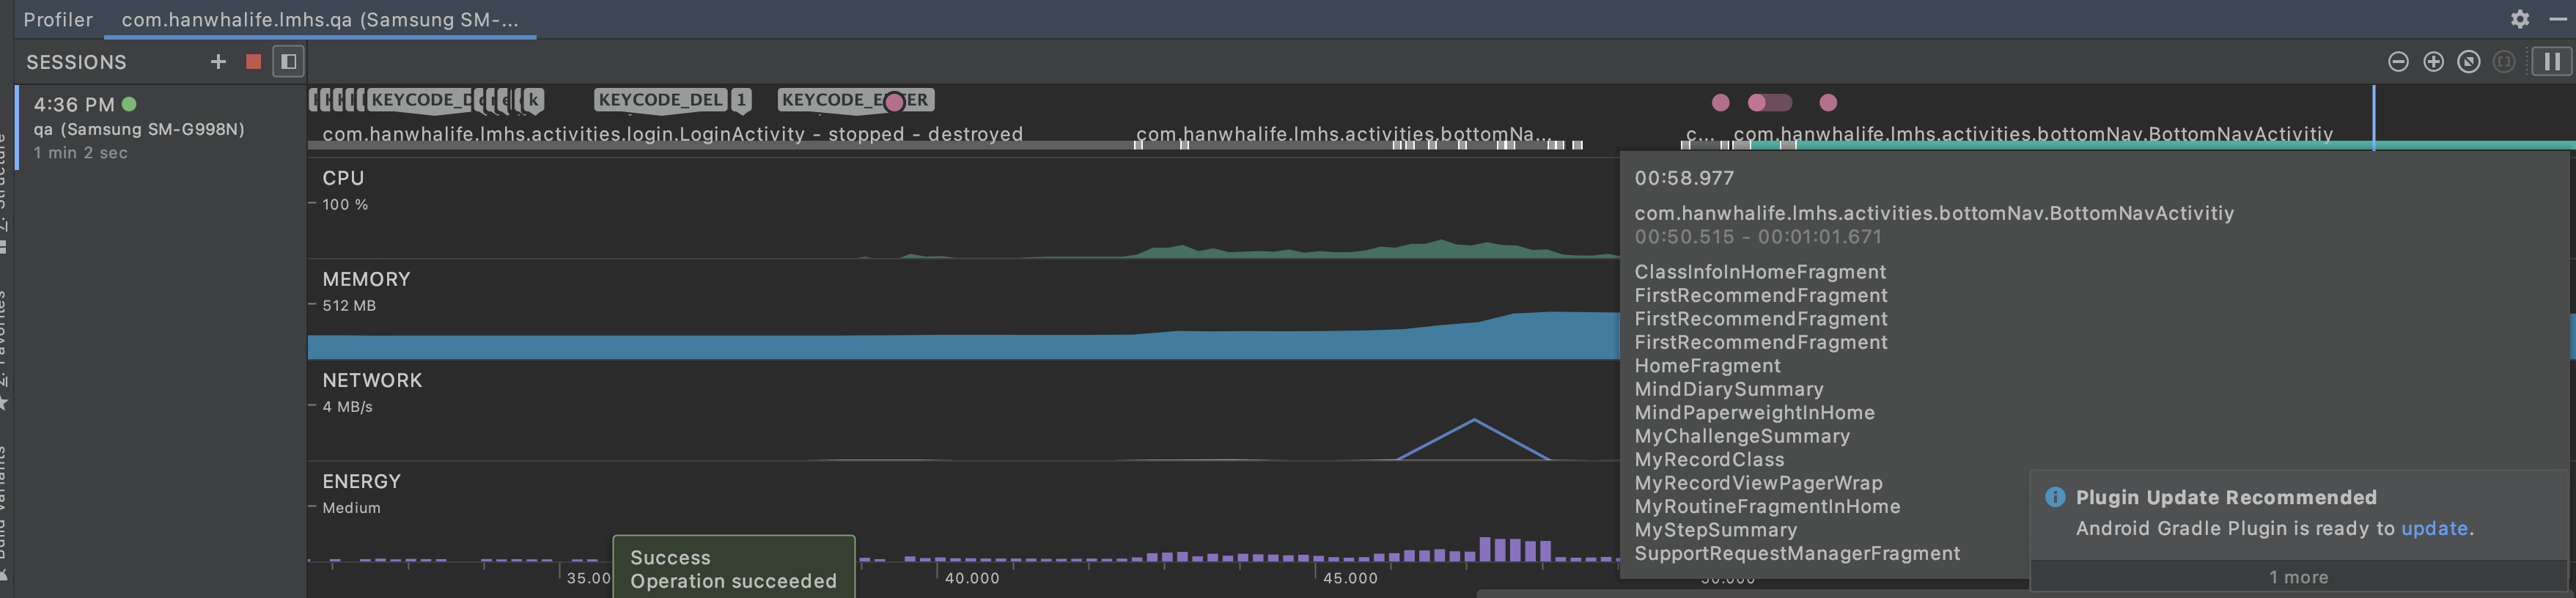Image resolution: width=2576 pixels, height=598 pixels.
Task: Click the 00:58.977 tooltip timestamp
Action: tap(1684, 178)
